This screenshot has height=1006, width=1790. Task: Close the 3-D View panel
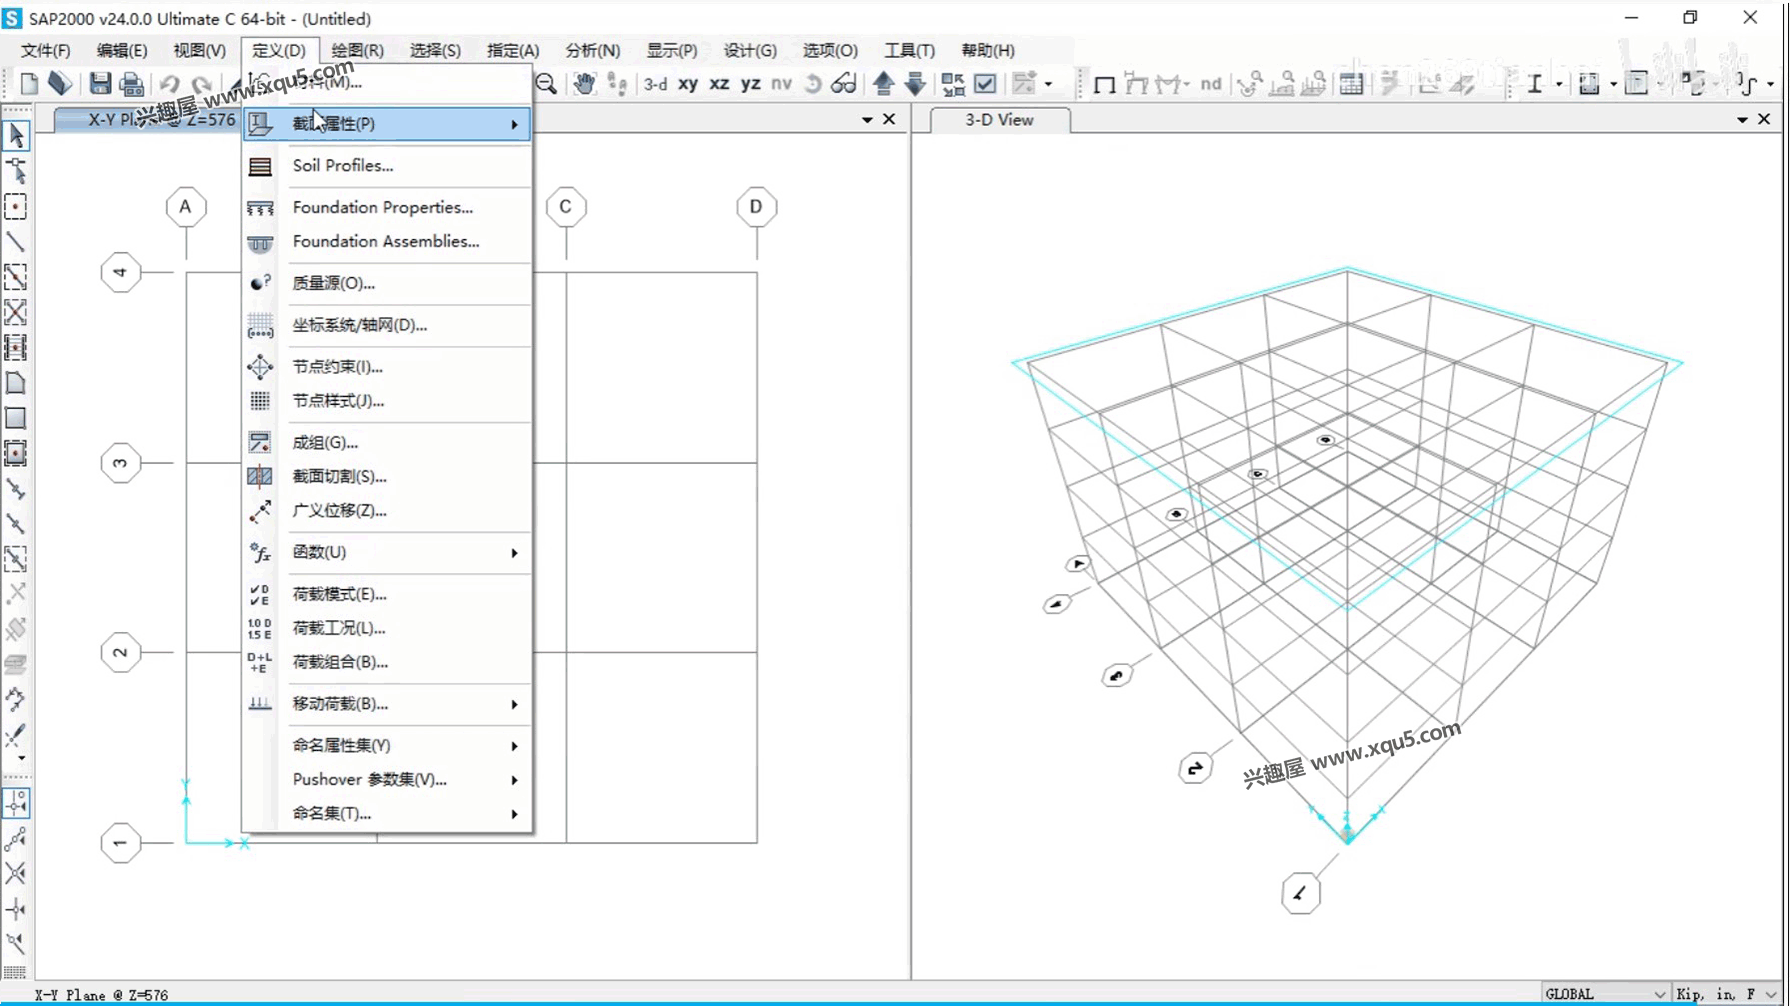click(x=1764, y=119)
